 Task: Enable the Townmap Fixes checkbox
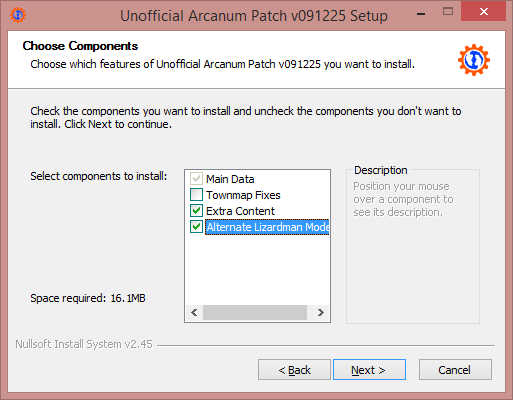point(196,195)
